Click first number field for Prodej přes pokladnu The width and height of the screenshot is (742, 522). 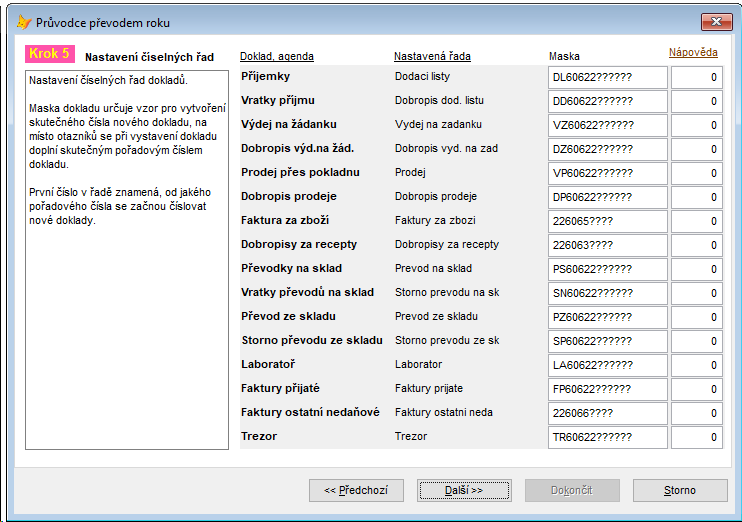697,173
